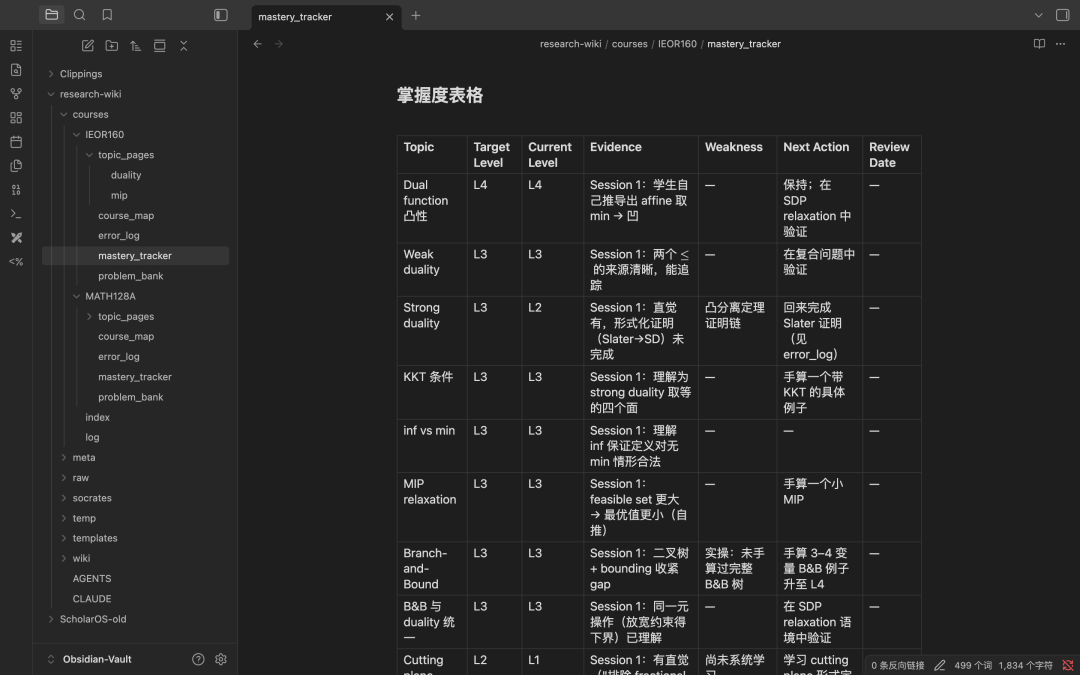Create a new folder in explorer
This screenshot has height=675, width=1080.
click(112, 45)
